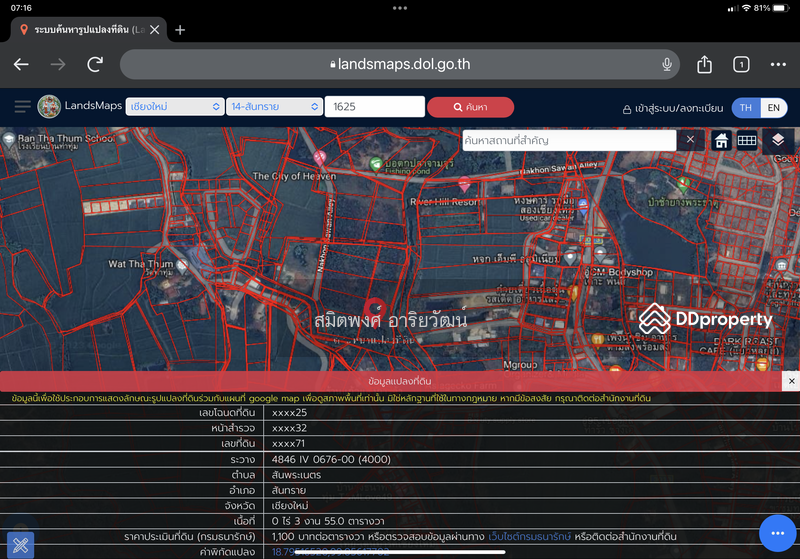Close the LandsMaps browser tab
Image resolution: width=800 pixels, height=559 pixels.
coord(155,30)
